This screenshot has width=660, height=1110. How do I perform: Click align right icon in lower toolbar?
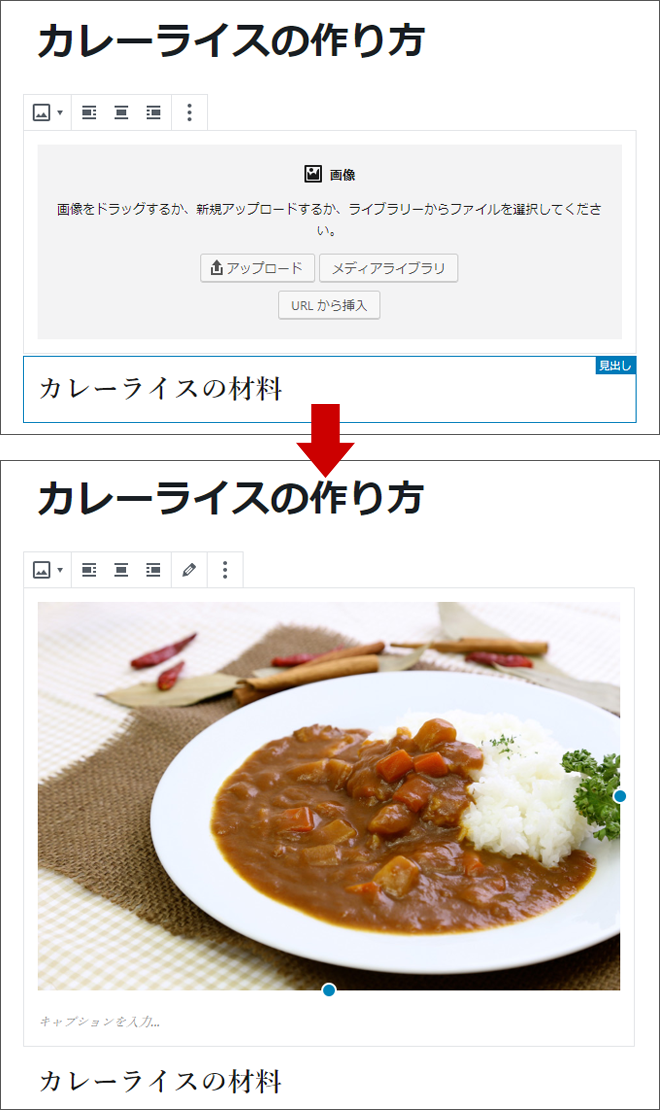pos(154,570)
